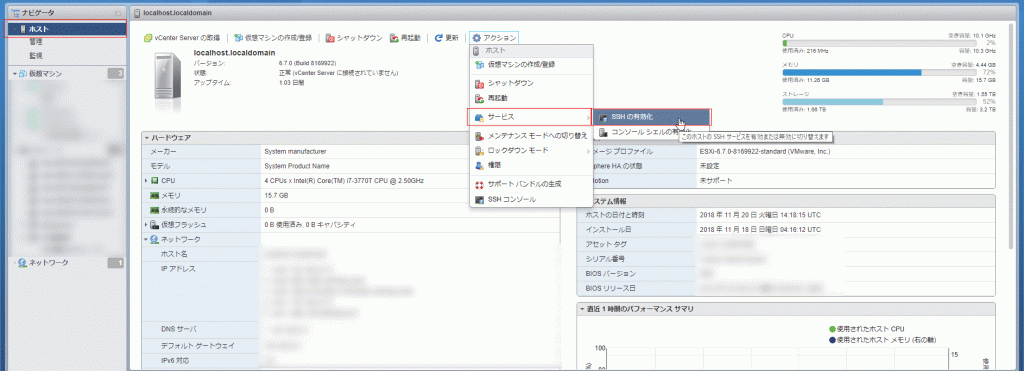The height and width of the screenshot is (371, 1024).
Task: Click the インストール日 date value
Action: coord(760,230)
